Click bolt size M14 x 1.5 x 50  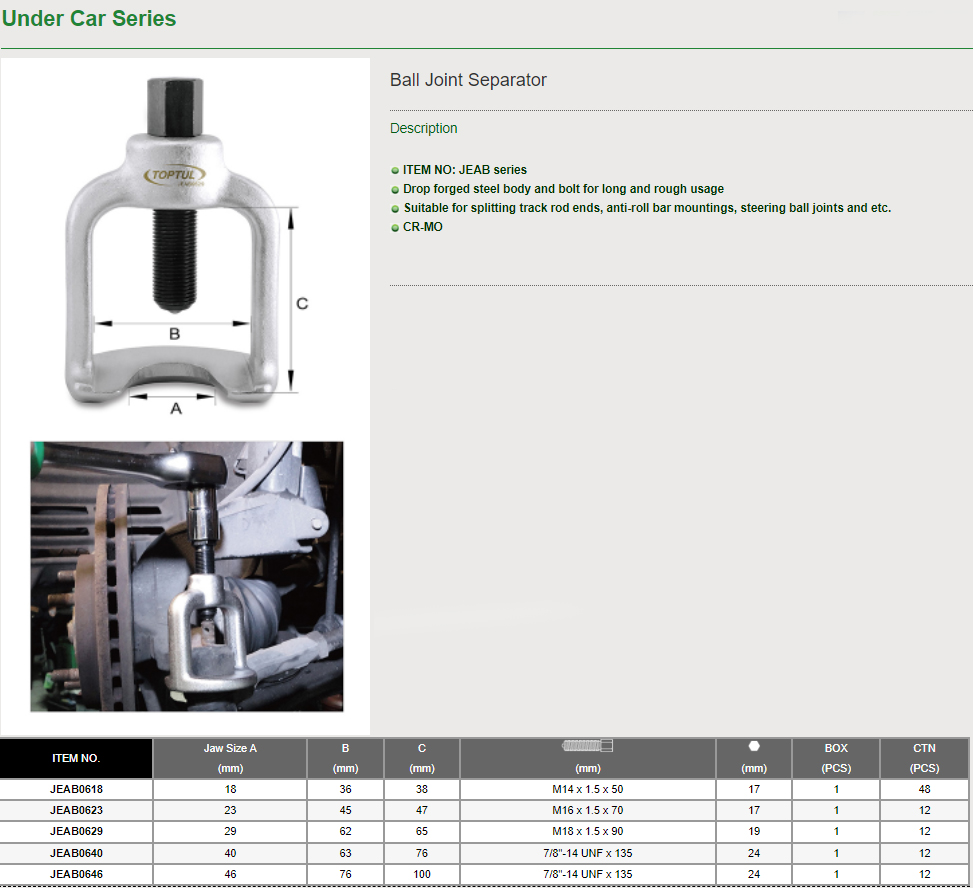pos(588,789)
